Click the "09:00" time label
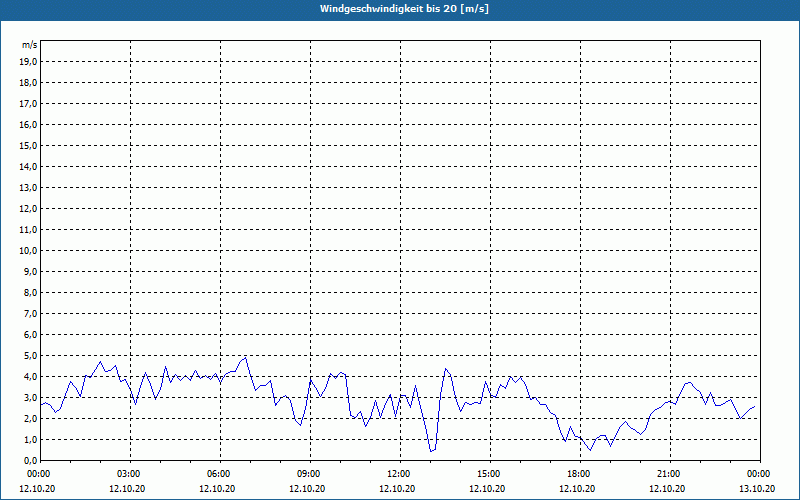Viewport: 800px width, 500px height. point(310,474)
